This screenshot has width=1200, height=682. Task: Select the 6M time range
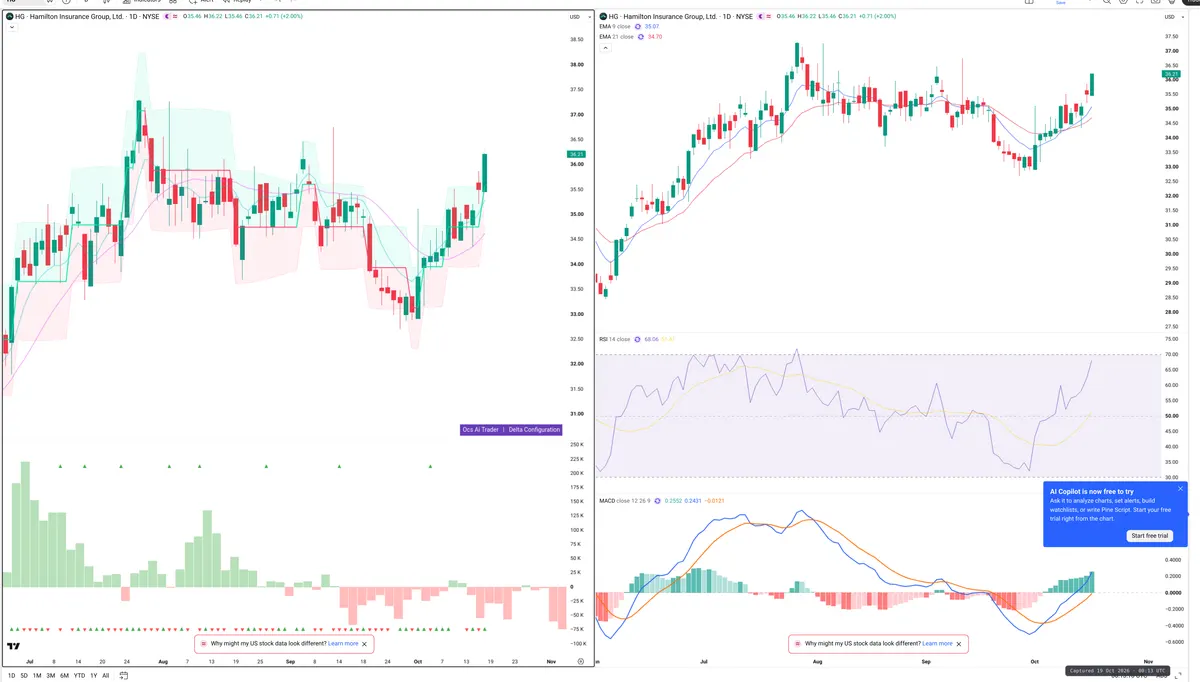[x=64, y=676]
